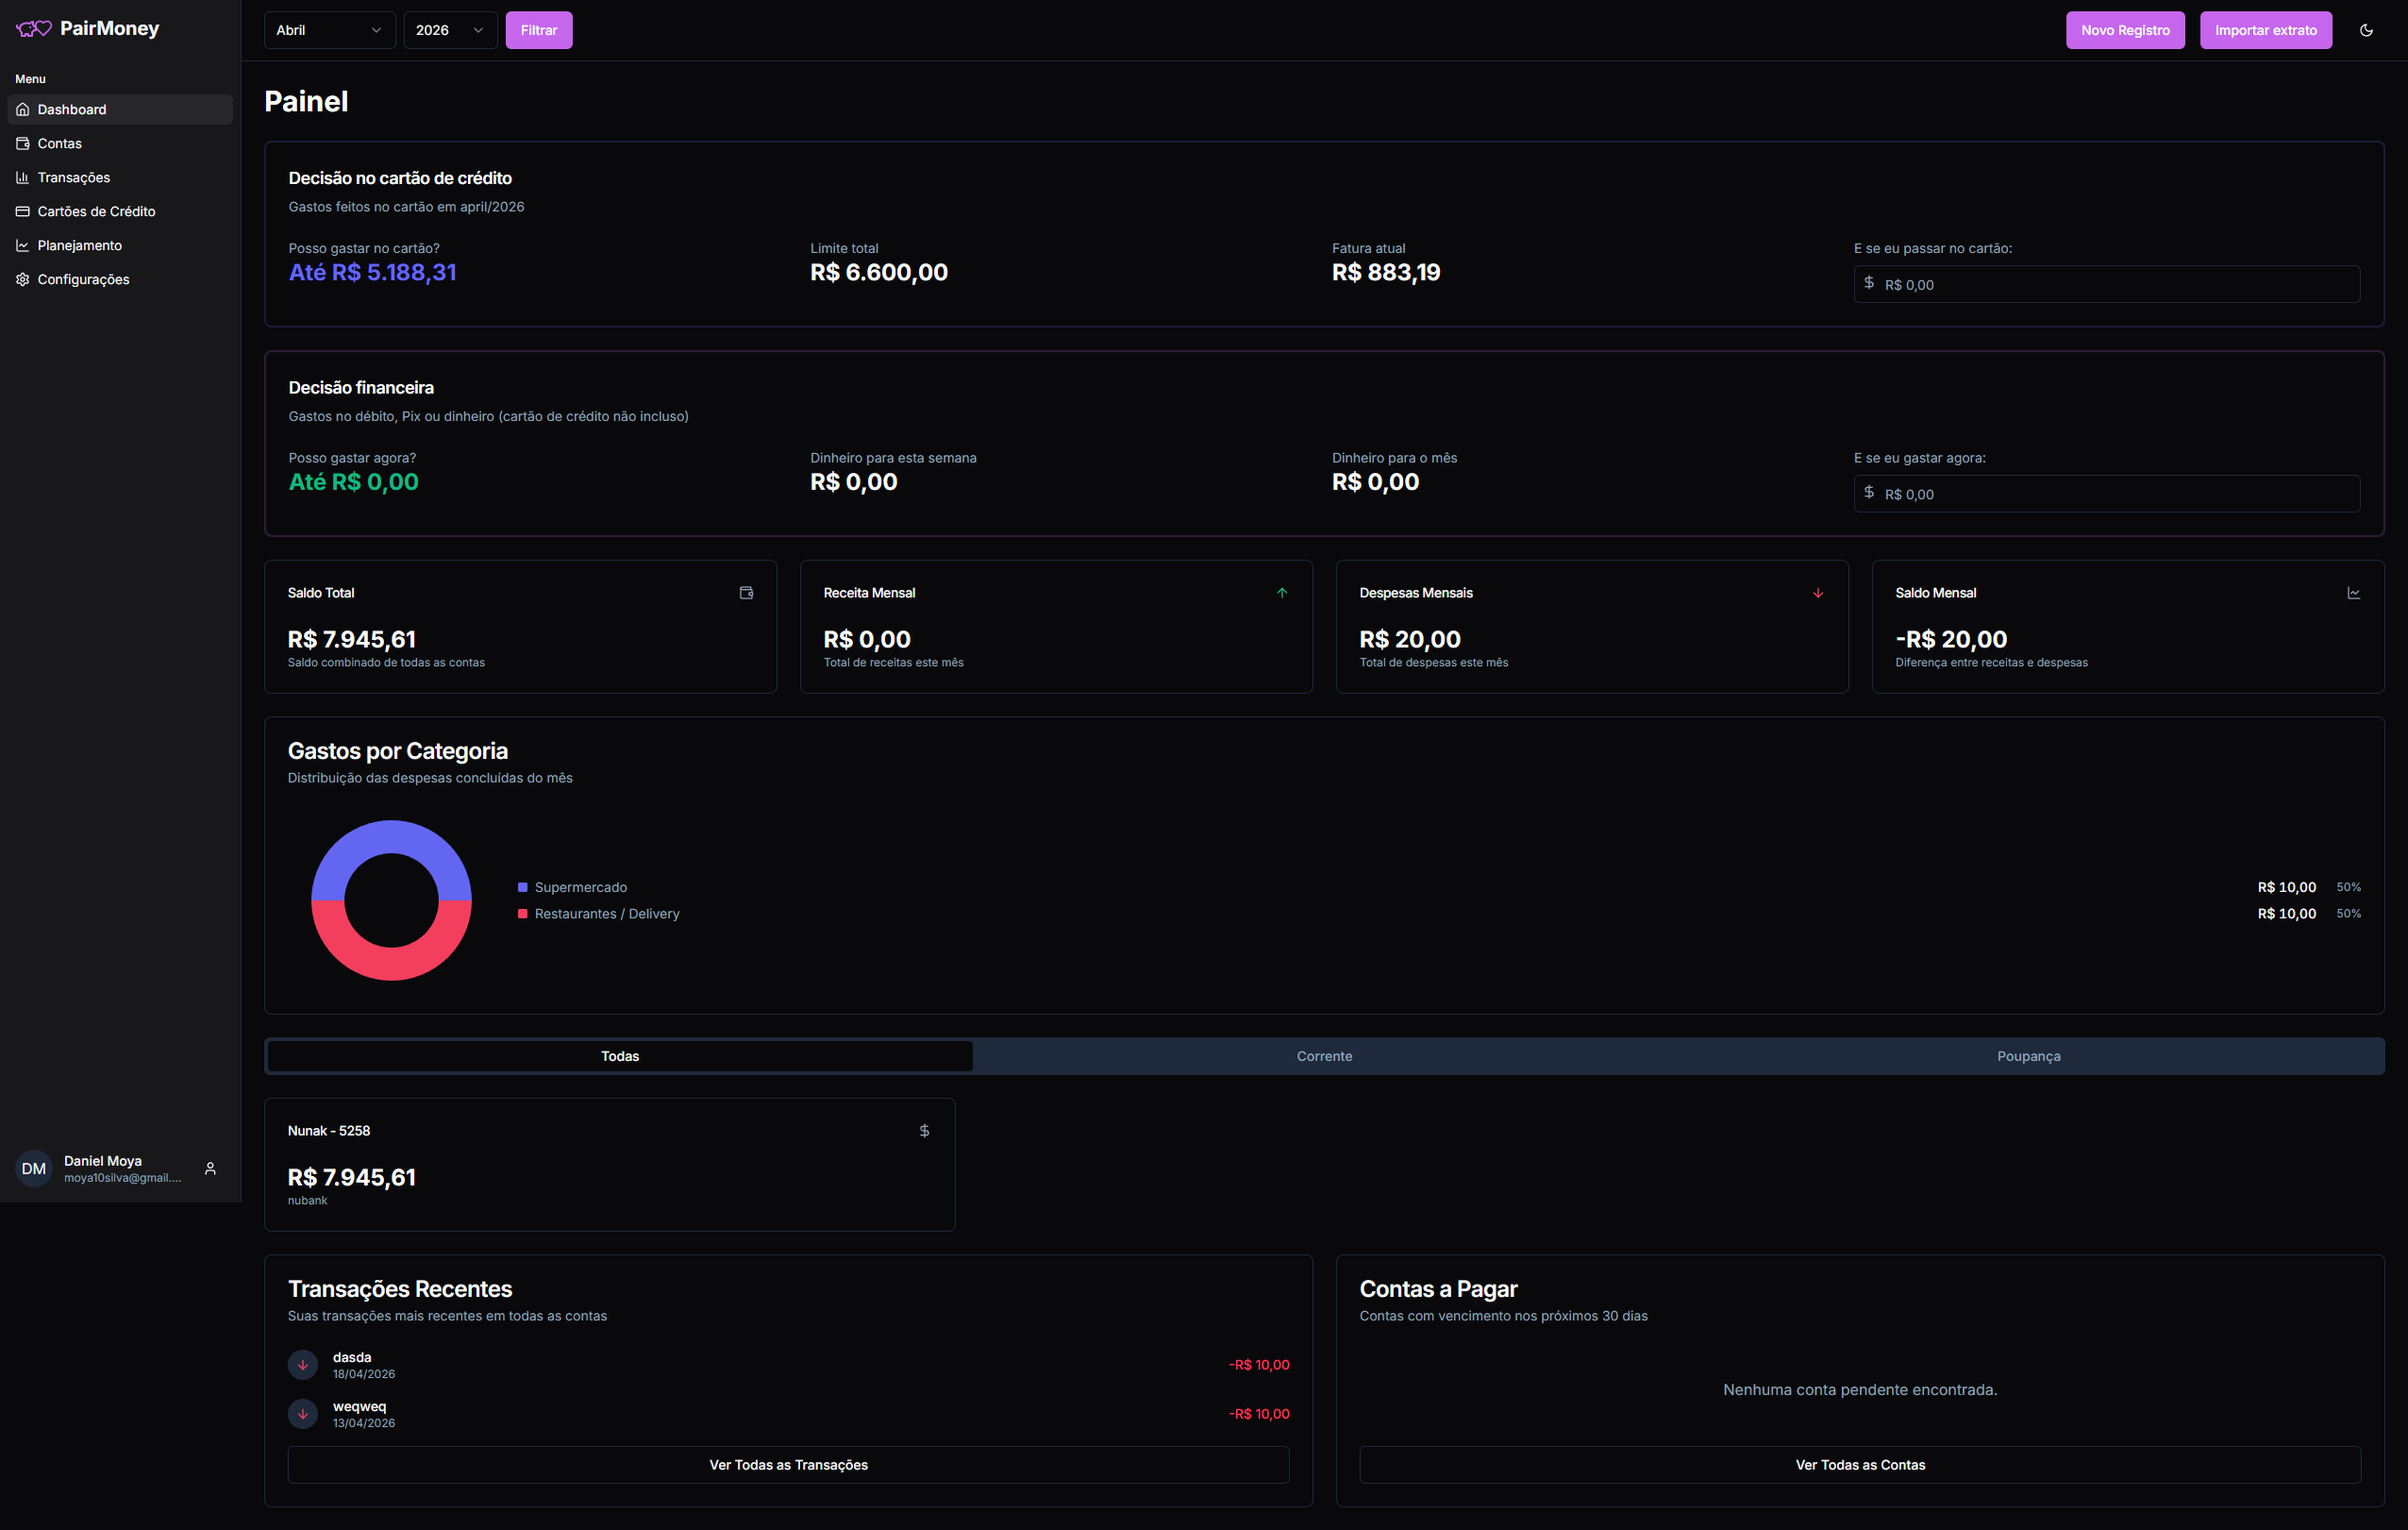Click the Supermercado legend label

581,887
